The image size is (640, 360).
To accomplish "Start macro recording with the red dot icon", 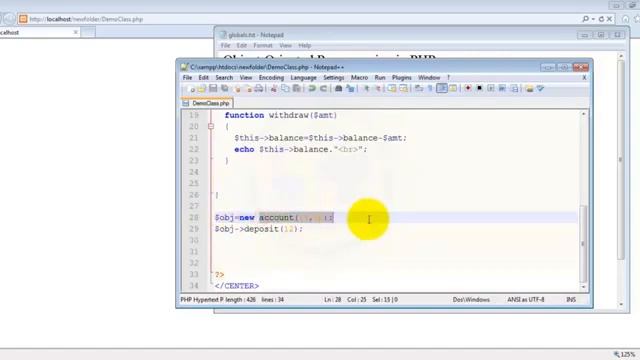I will 468,89.
